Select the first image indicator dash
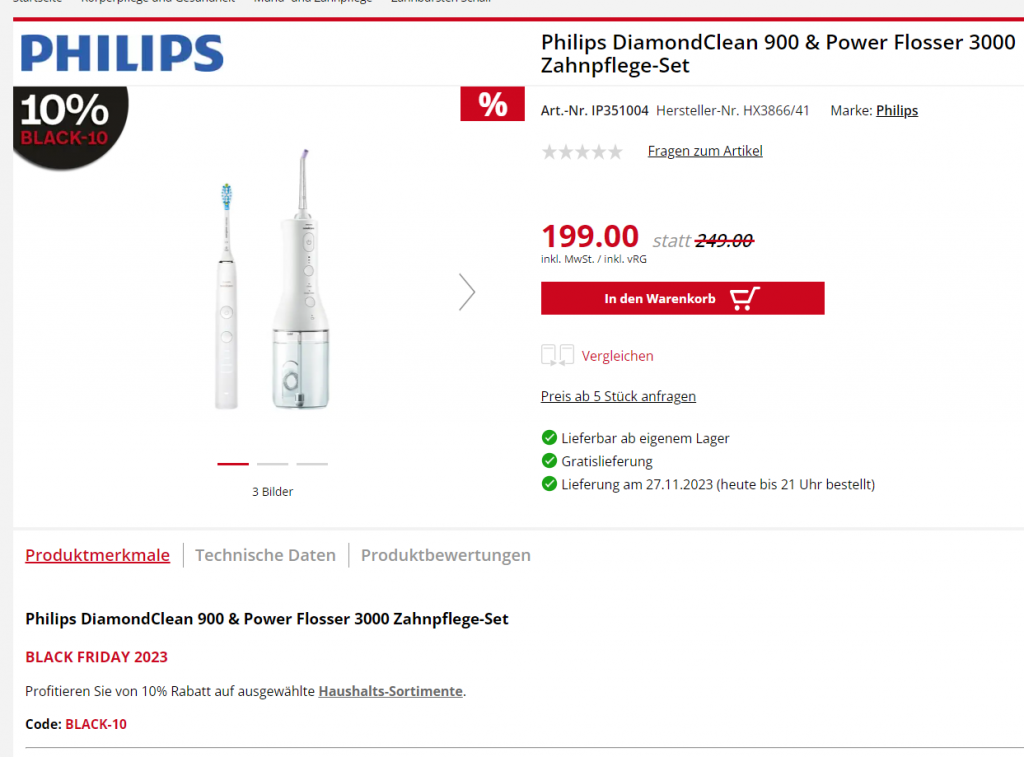 tap(233, 464)
